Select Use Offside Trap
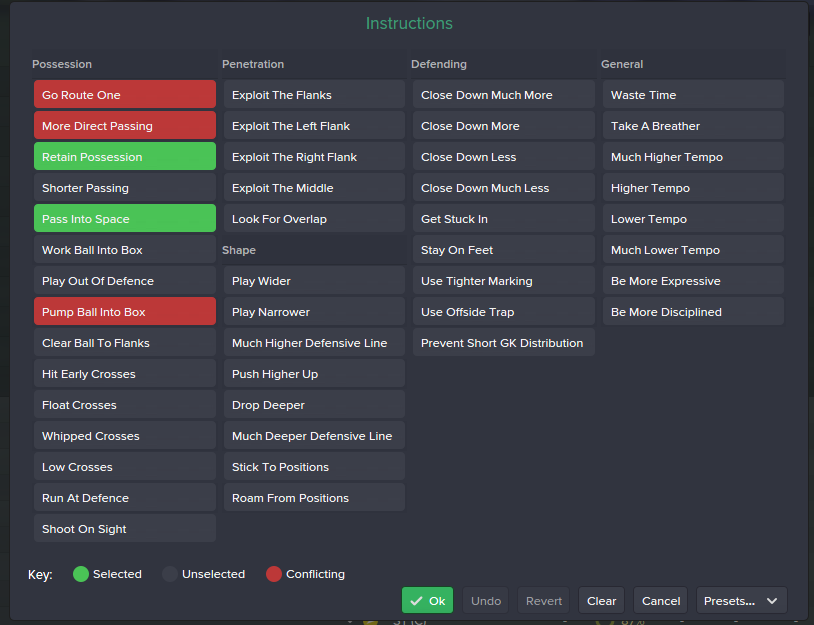Screen dimensions: 814x625 pyautogui.click(x=504, y=311)
